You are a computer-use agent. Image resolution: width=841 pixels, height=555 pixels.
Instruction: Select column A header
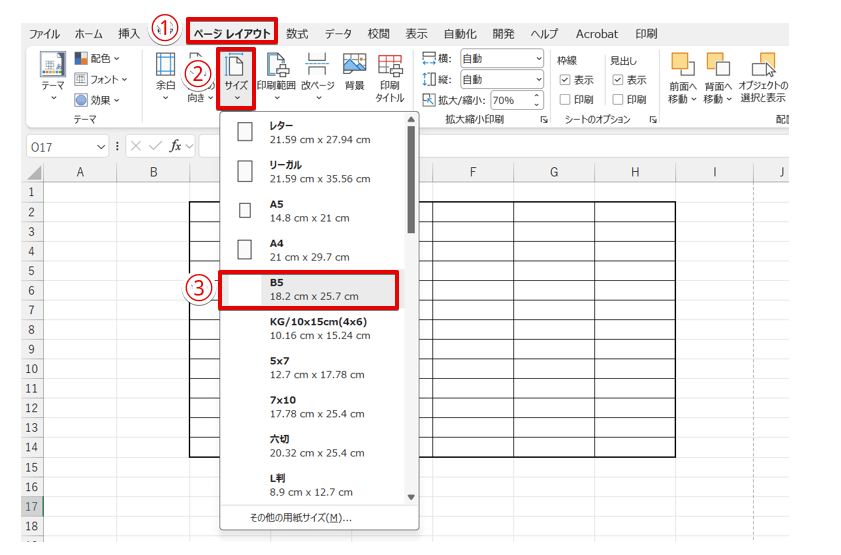[x=80, y=172]
